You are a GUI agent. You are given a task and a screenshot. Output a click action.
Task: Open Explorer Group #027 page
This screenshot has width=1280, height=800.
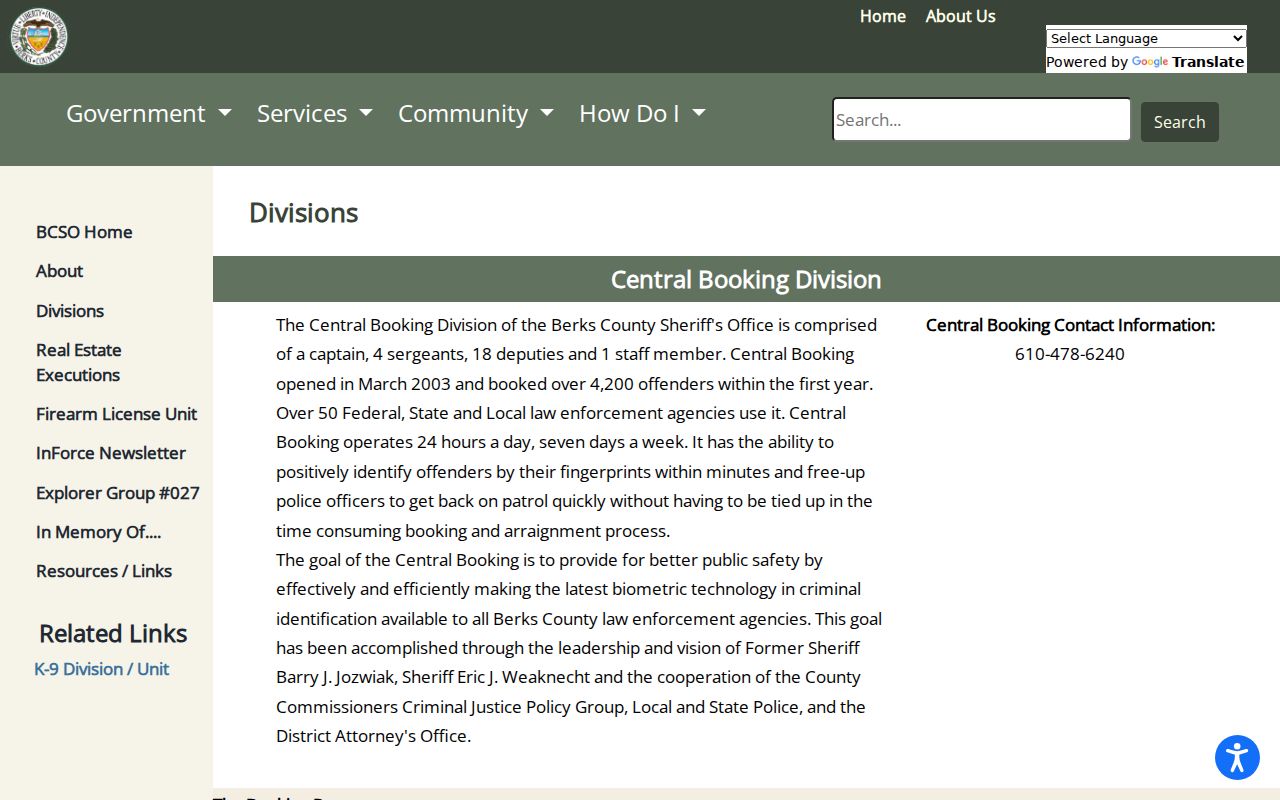[118, 493]
